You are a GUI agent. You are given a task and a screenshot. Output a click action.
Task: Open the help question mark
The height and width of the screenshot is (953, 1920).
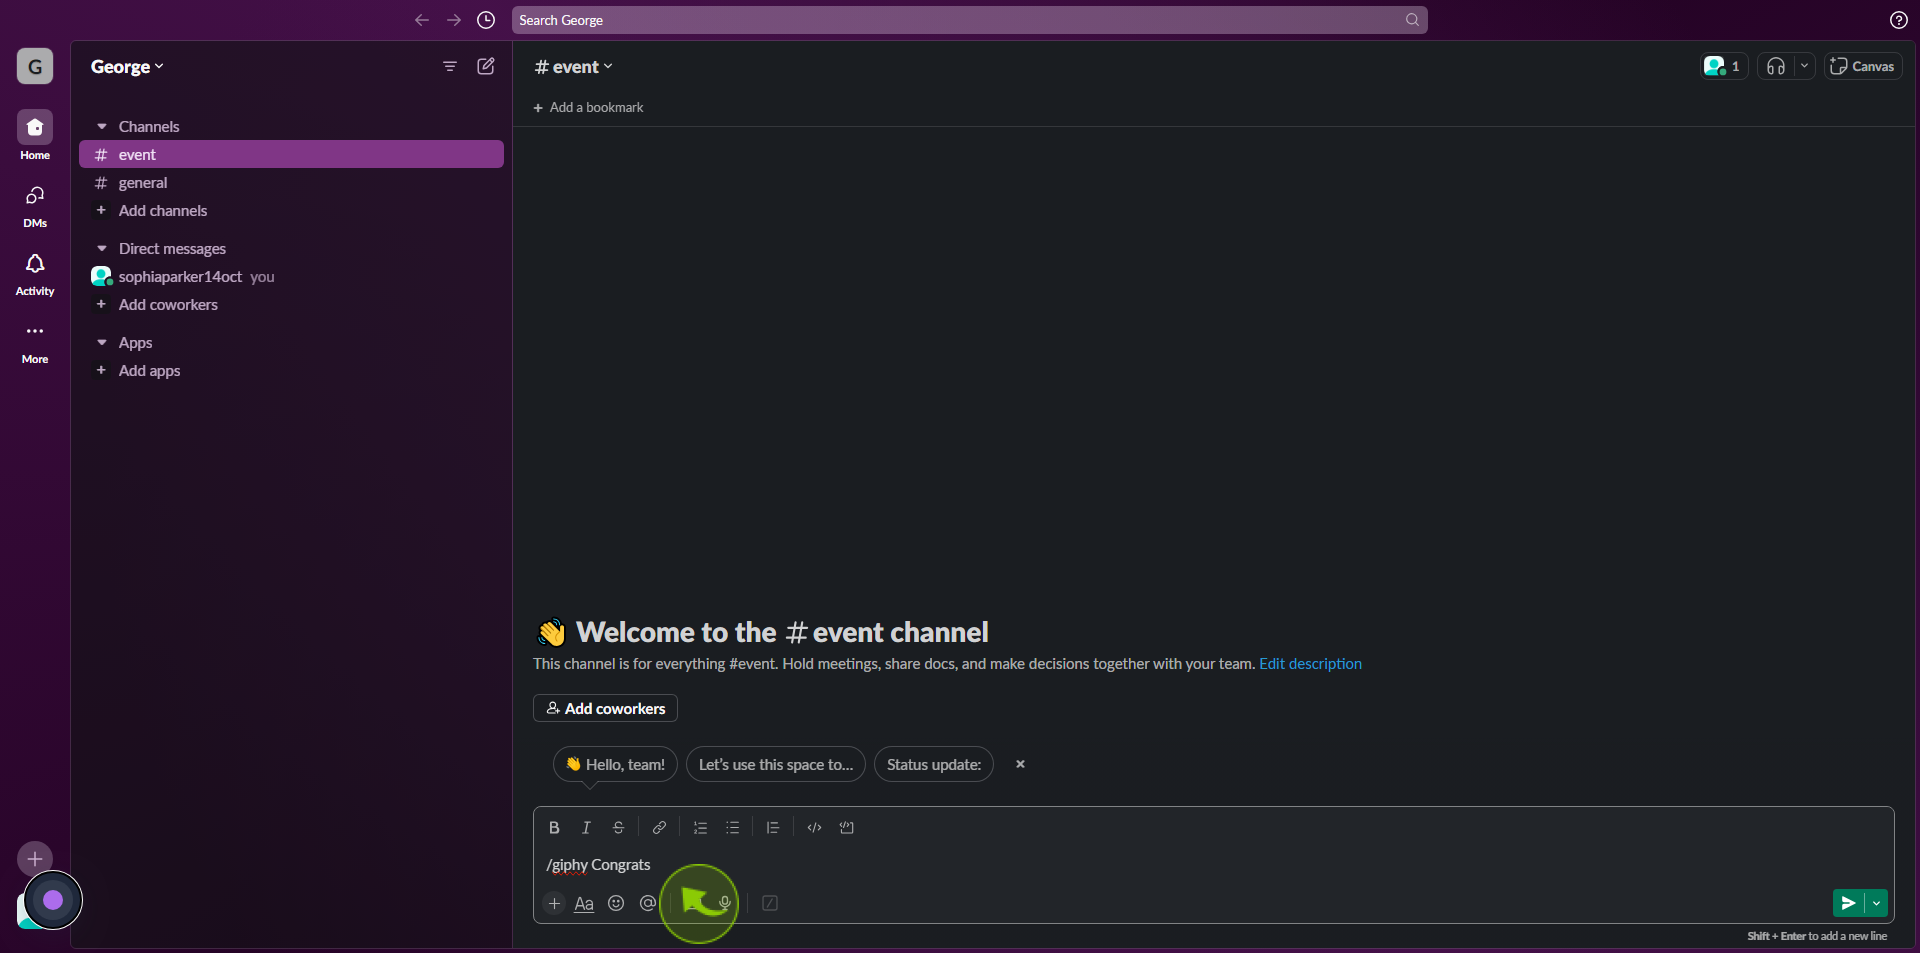1898,20
